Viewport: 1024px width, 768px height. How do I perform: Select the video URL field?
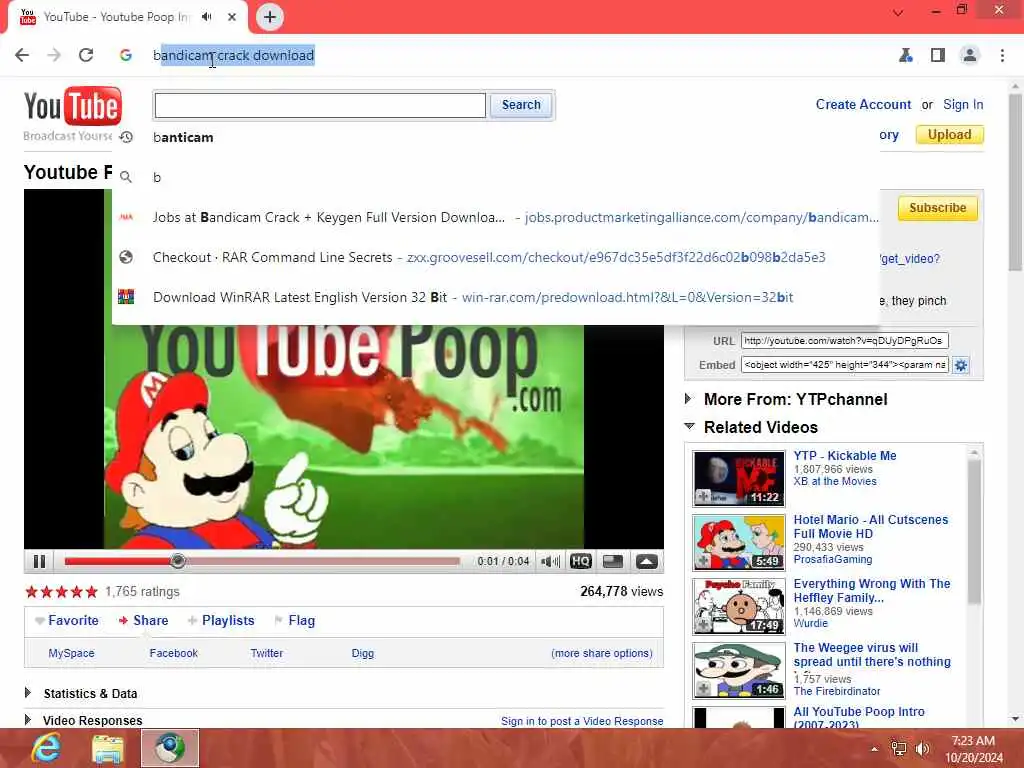(x=844, y=341)
